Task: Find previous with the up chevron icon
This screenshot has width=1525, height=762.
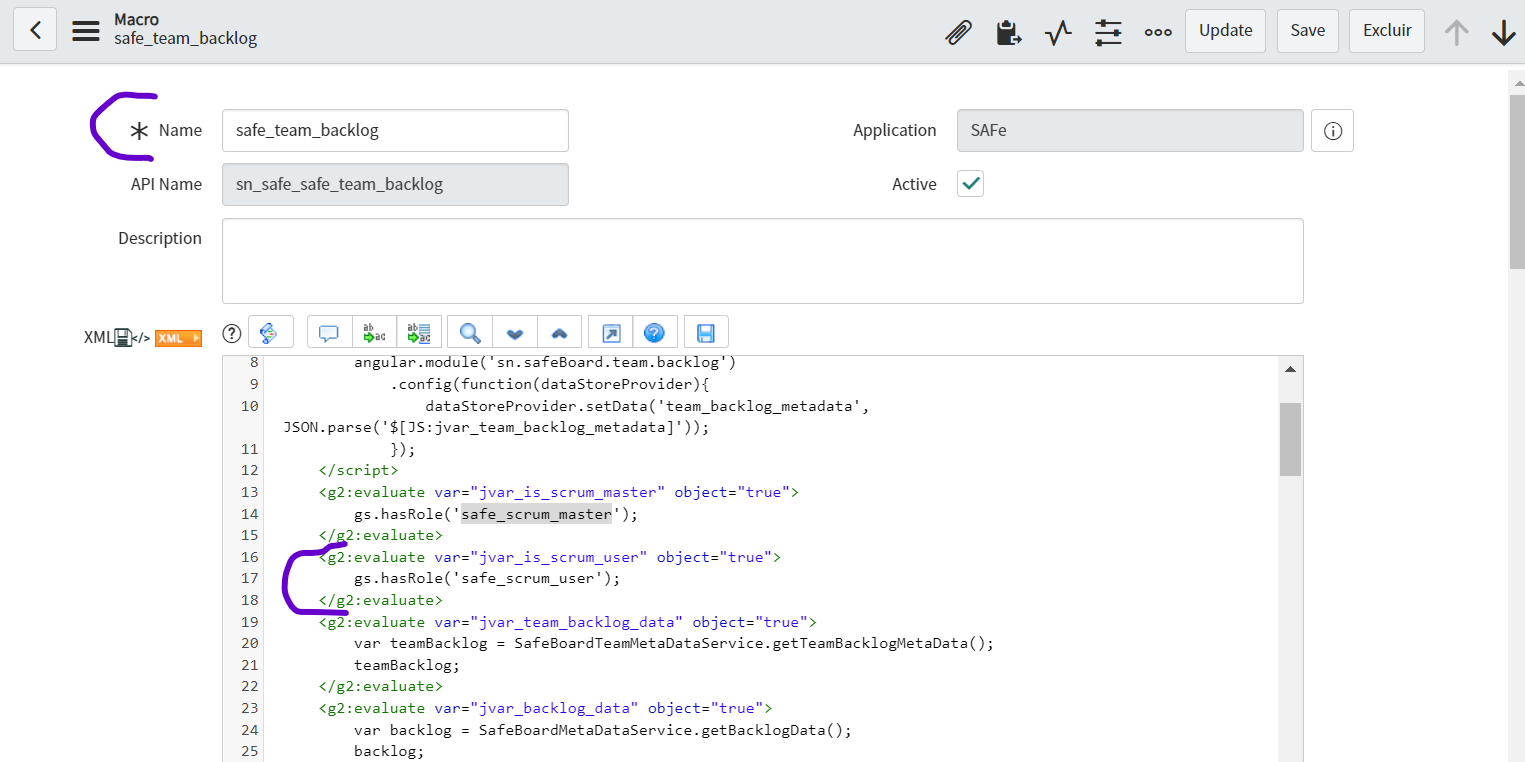Action: click(x=559, y=332)
